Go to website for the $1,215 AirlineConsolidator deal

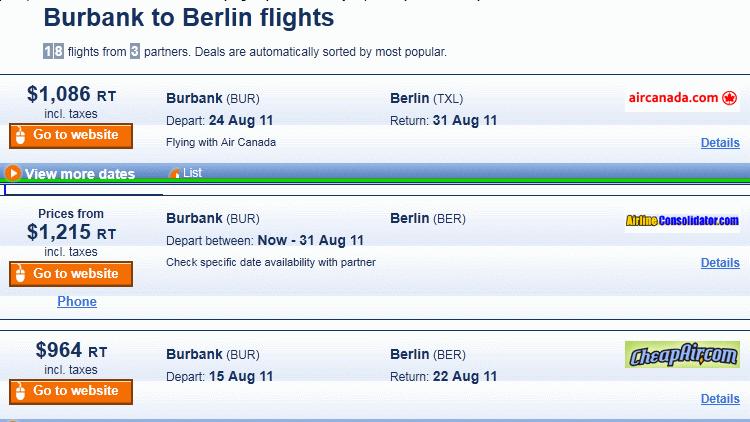pos(71,274)
